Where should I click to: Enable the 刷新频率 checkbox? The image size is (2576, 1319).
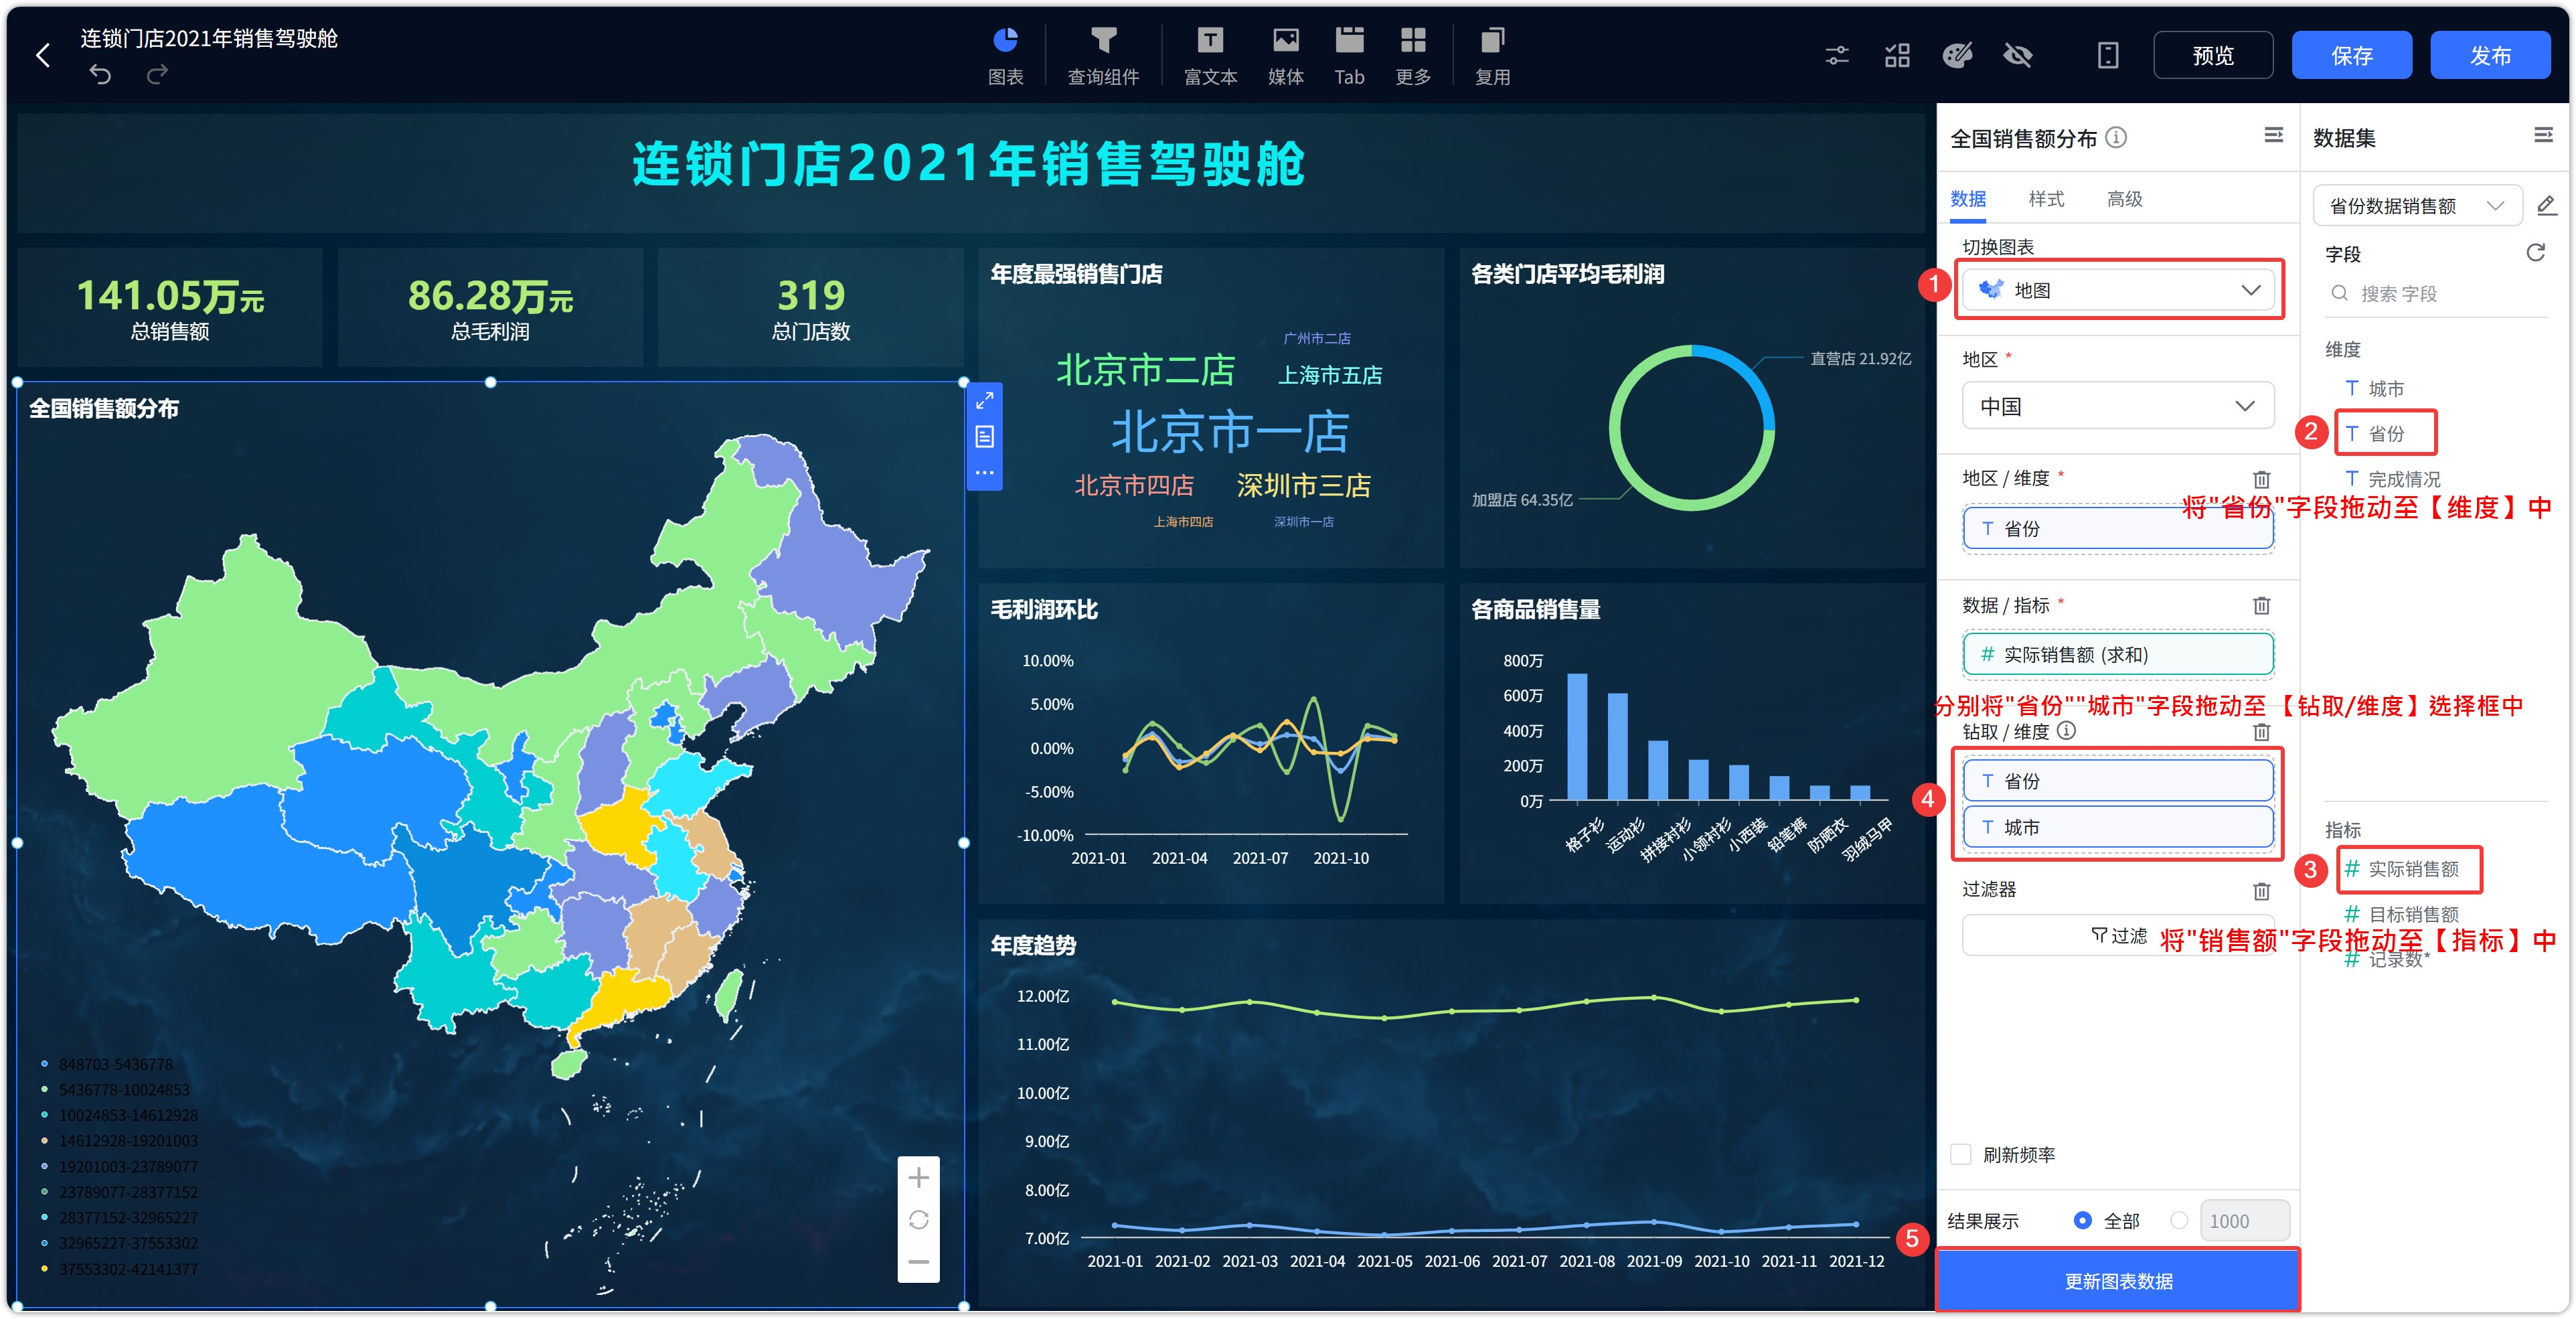(x=1961, y=1154)
